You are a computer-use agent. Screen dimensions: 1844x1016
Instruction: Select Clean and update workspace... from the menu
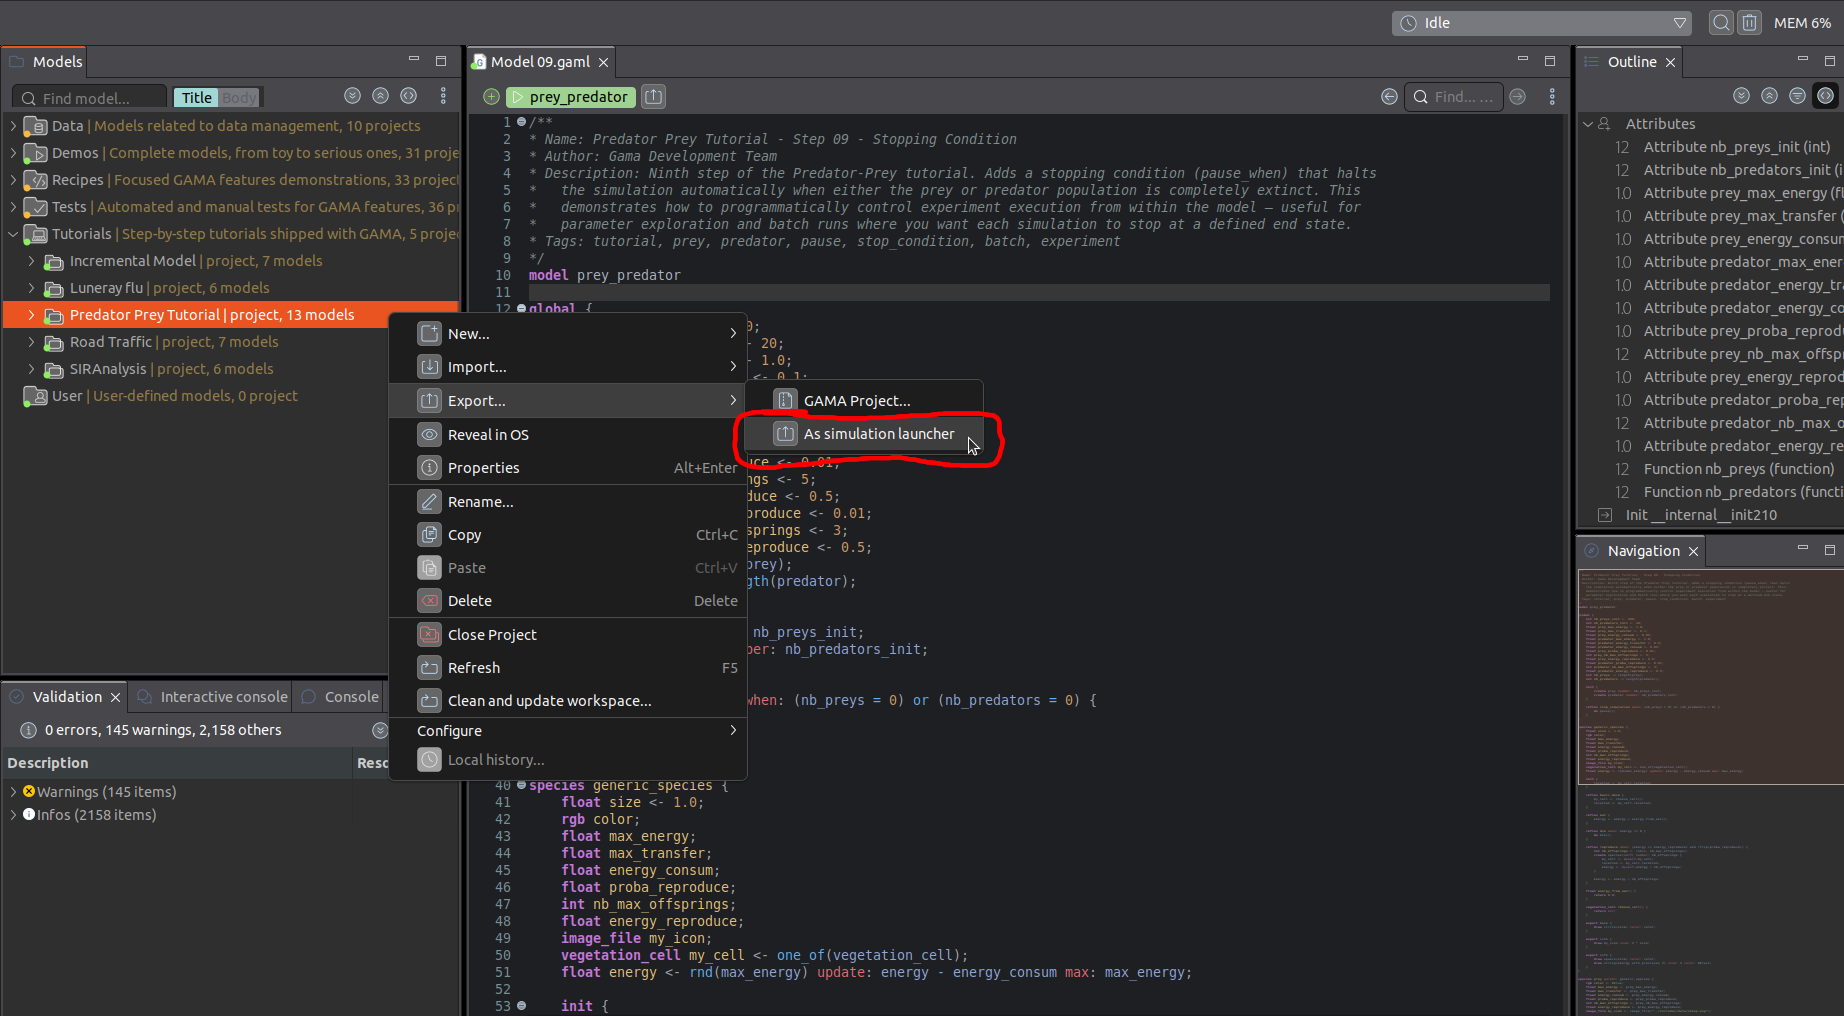567,701
